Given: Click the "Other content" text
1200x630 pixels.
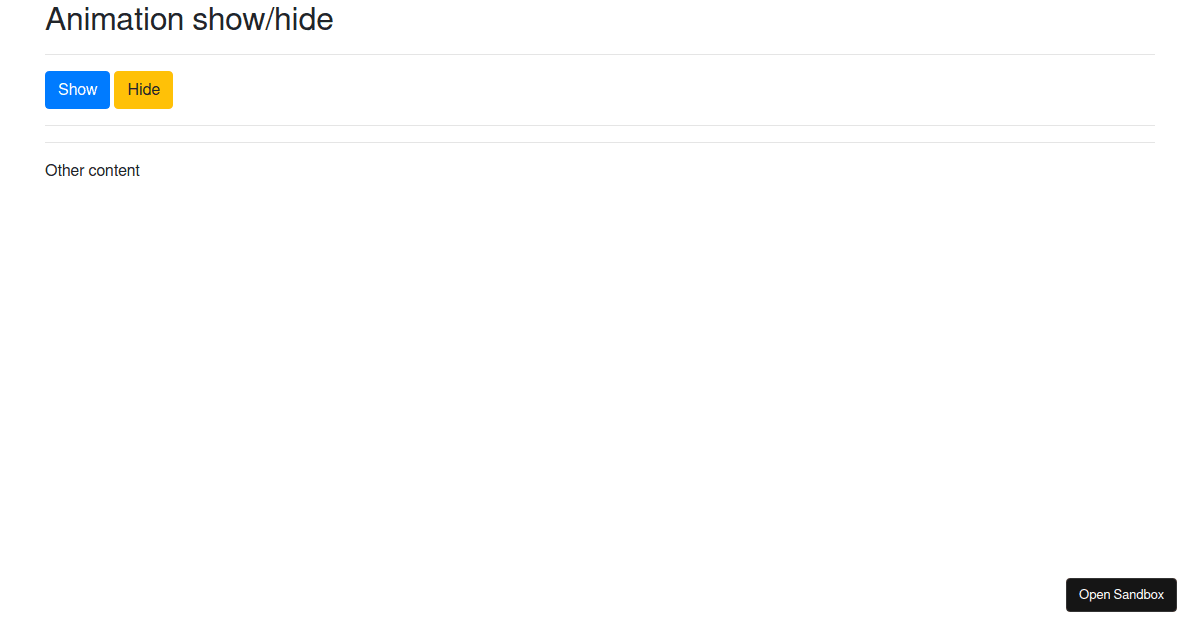Looking at the screenshot, I should coord(92,170).
